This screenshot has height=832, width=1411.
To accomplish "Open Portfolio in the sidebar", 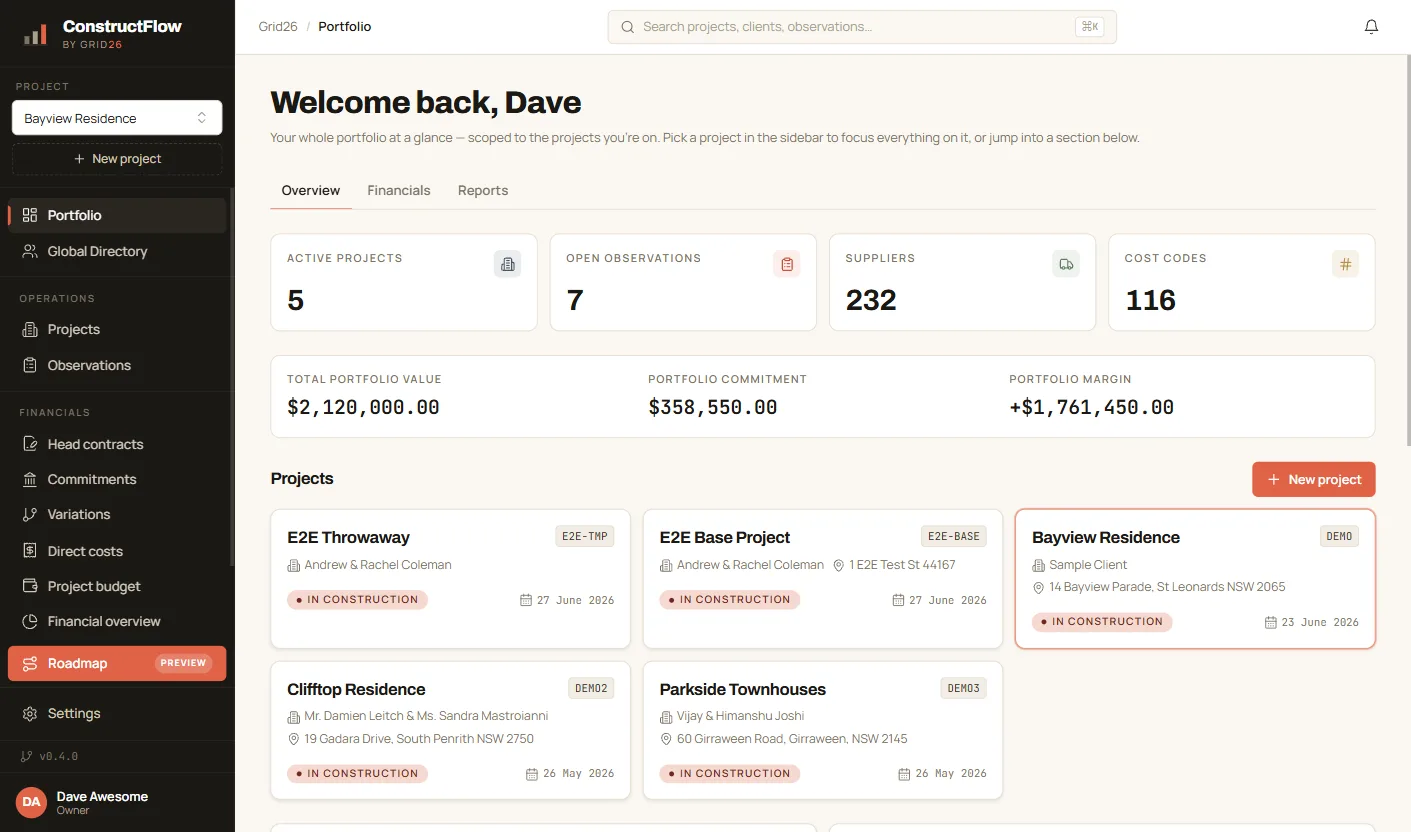I will [x=117, y=215].
